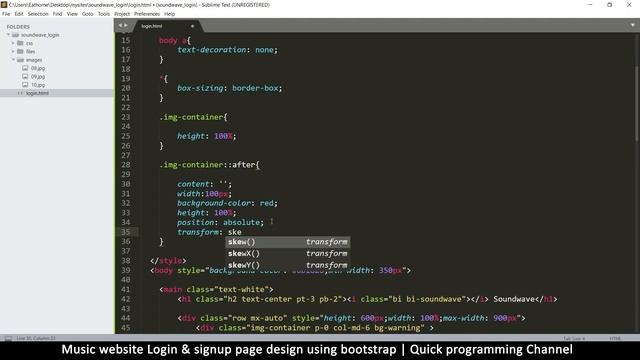This screenshot has width=640, height=360.
Task: Collapse the images folder arrow
Action: point(13,60)
